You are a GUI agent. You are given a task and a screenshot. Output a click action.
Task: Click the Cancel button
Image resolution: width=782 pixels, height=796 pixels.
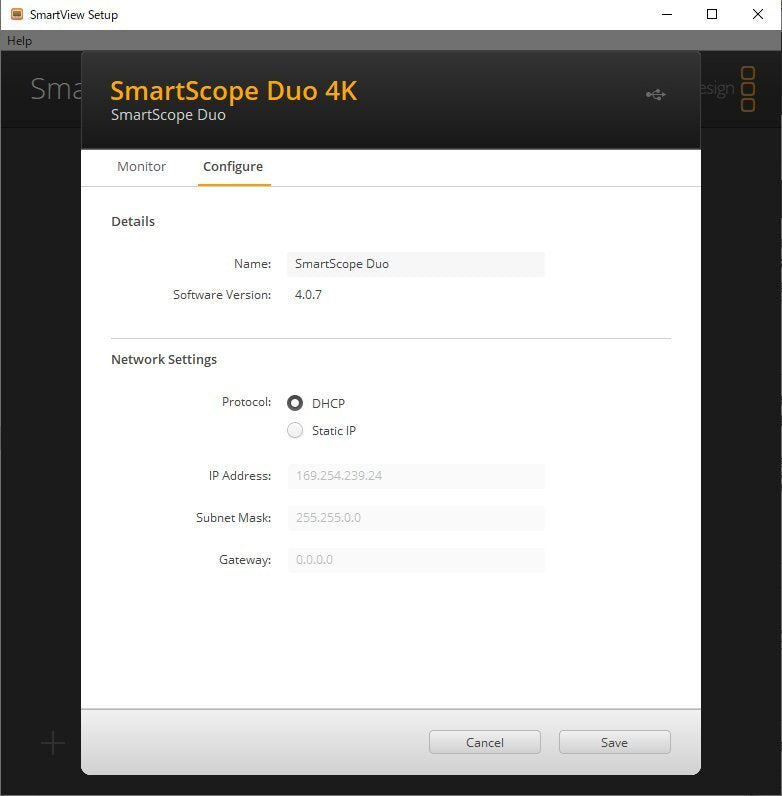485,742
